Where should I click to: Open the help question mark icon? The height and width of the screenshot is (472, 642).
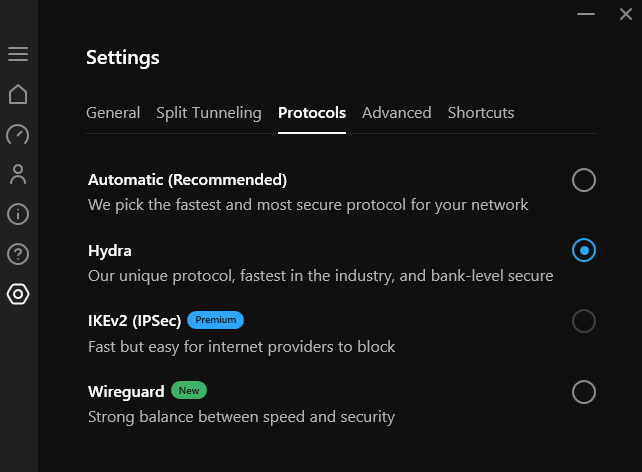click(18, 254)
